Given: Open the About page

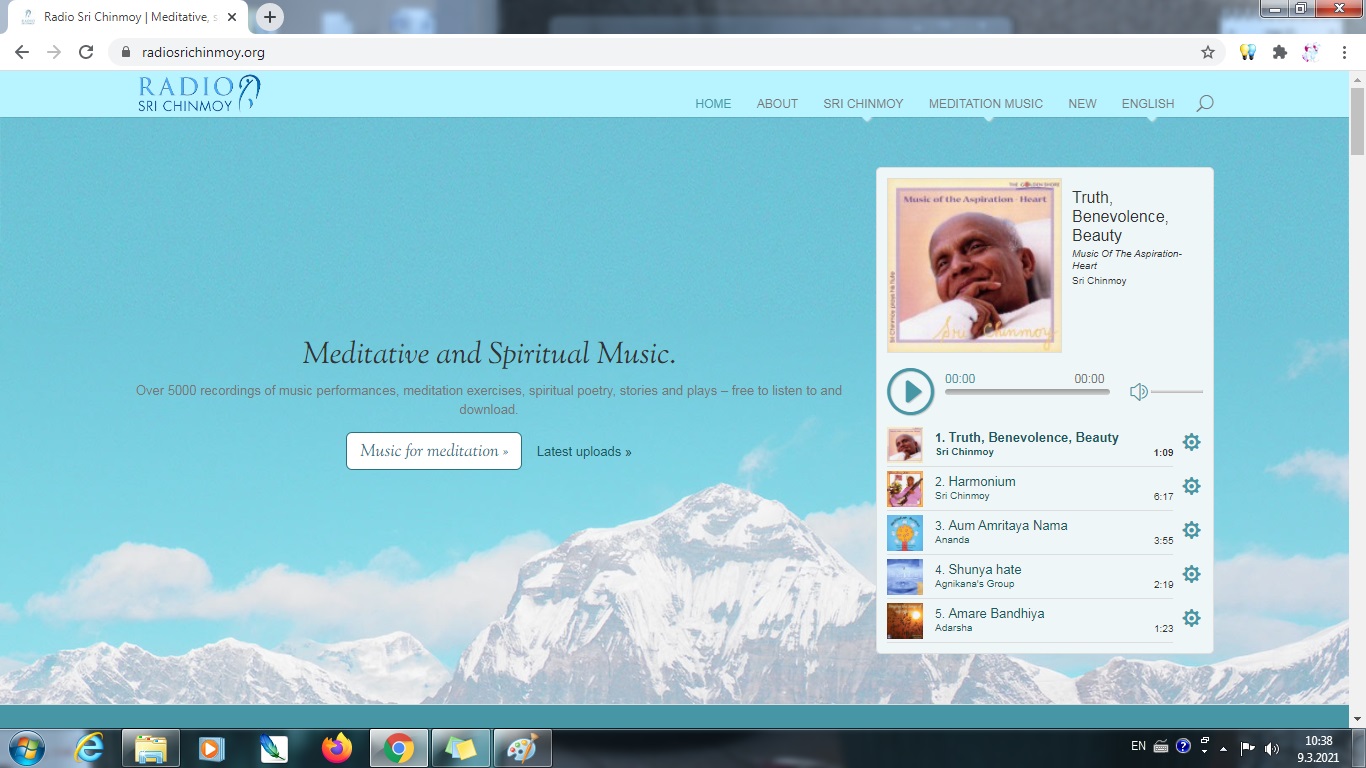Looking at the screenshot, I should (777, 103).
